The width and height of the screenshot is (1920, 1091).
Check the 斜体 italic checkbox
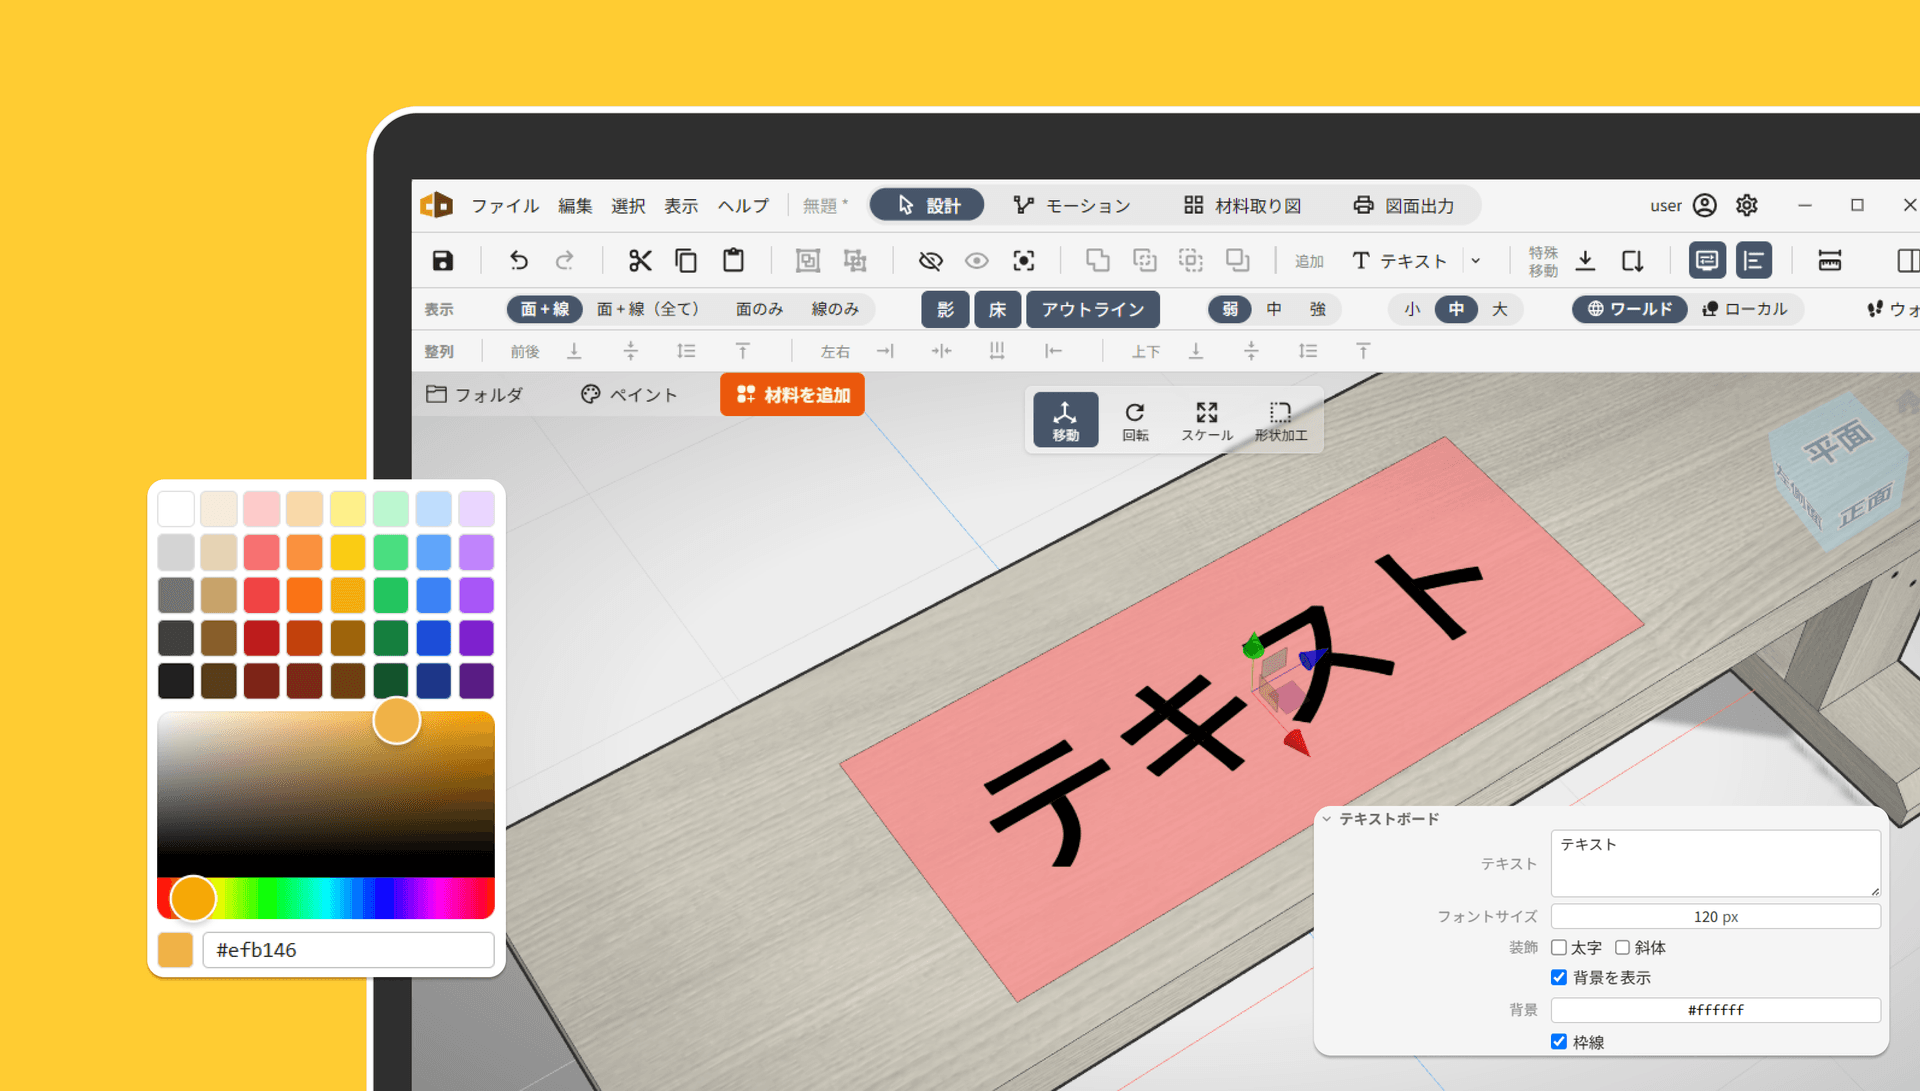tap(1622, 947)
